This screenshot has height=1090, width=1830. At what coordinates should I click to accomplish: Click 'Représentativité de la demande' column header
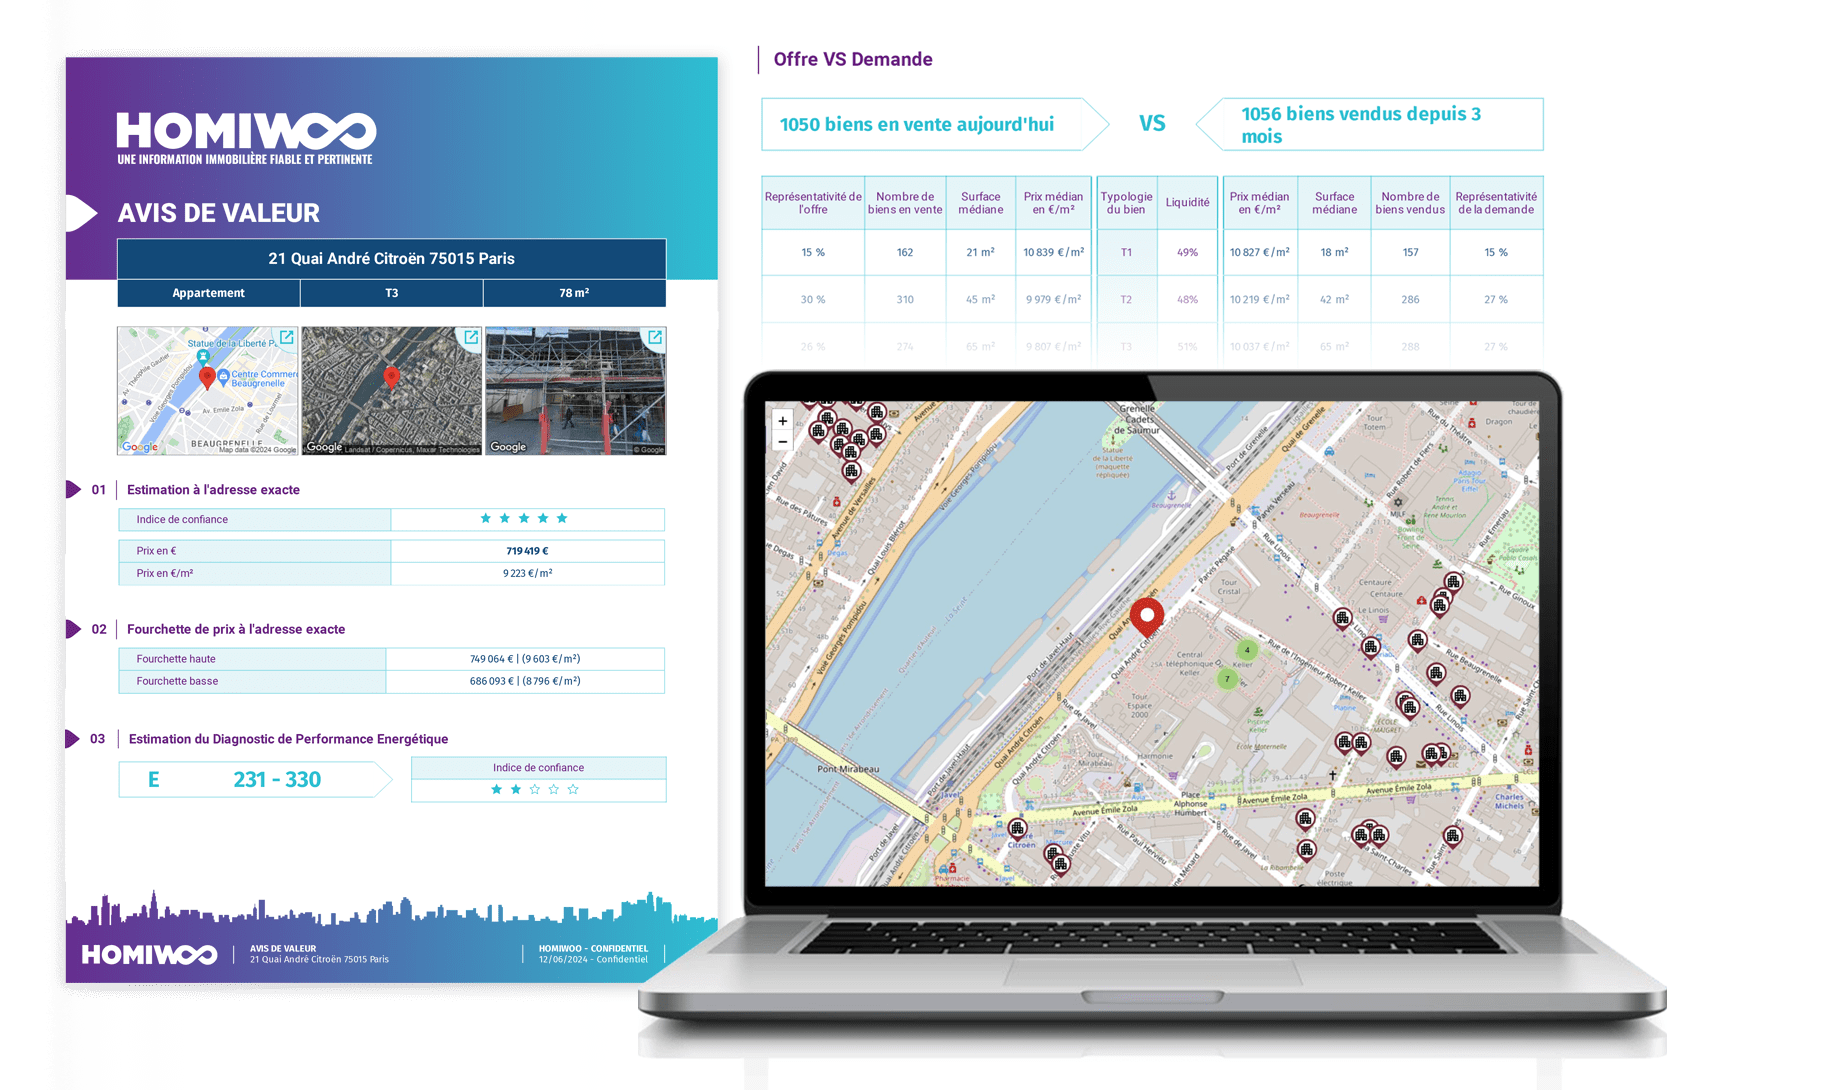1496,203
